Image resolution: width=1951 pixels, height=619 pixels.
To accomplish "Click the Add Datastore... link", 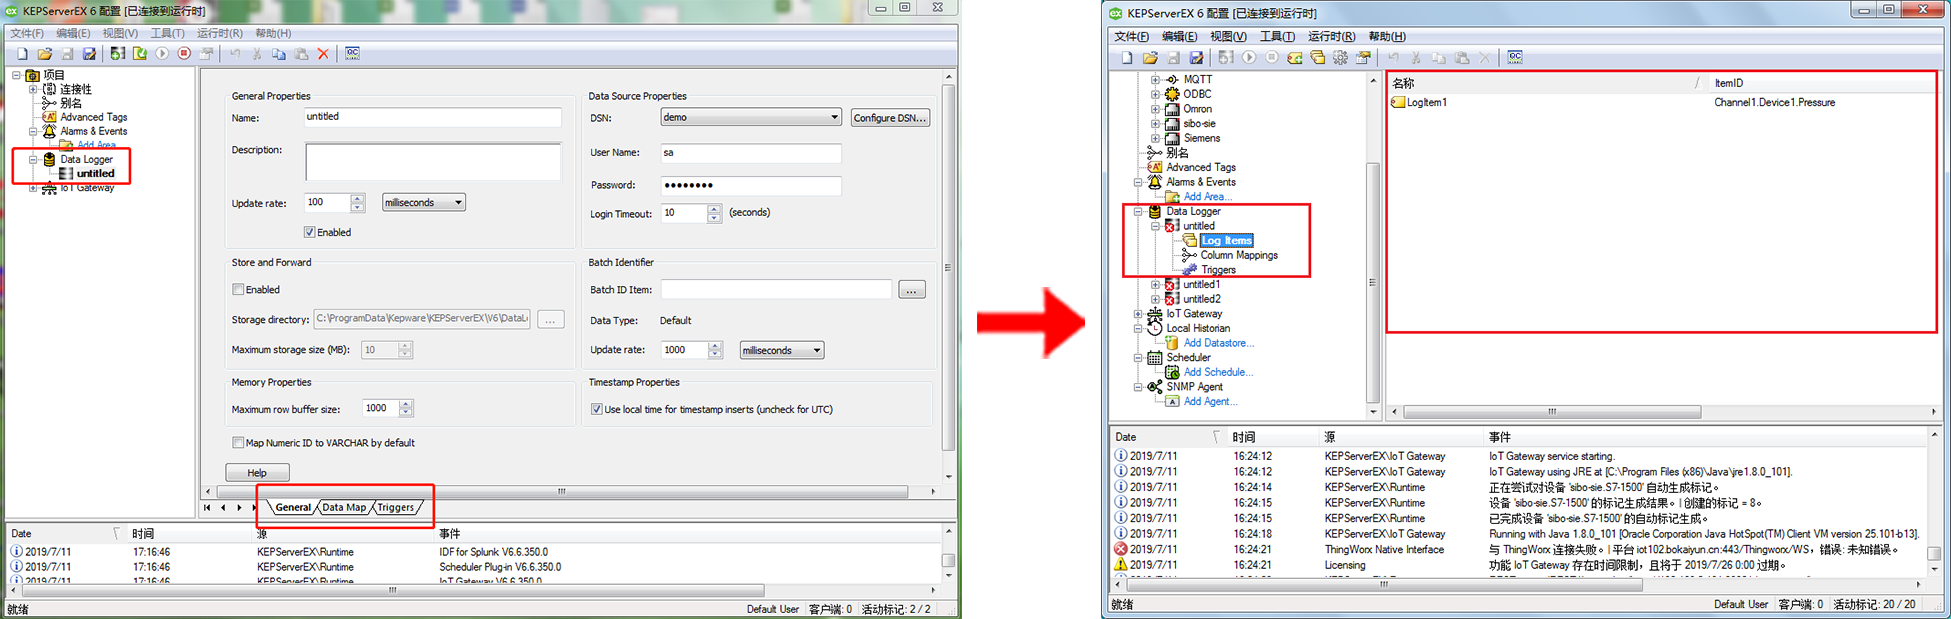I will [x=1218, y=343].
